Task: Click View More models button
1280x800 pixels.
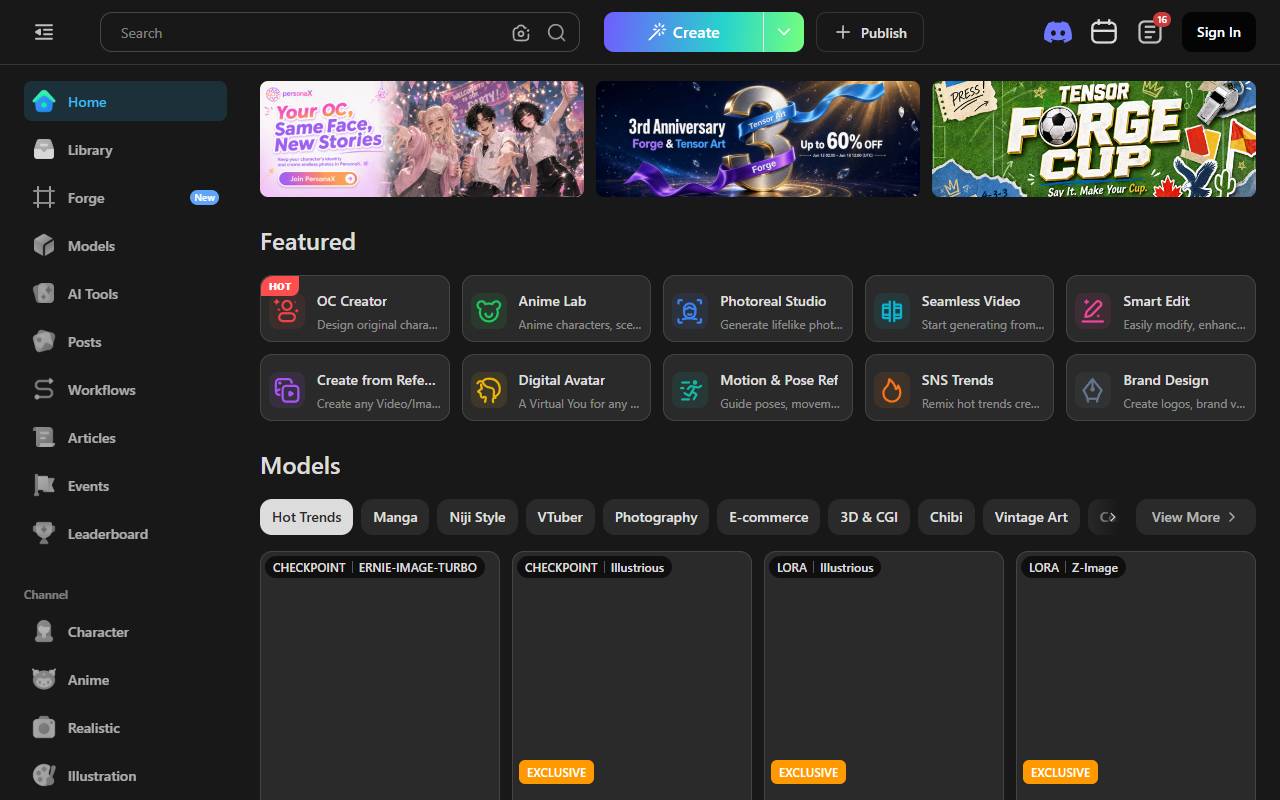Action: pyautogui.click(x=1195, y=517)
